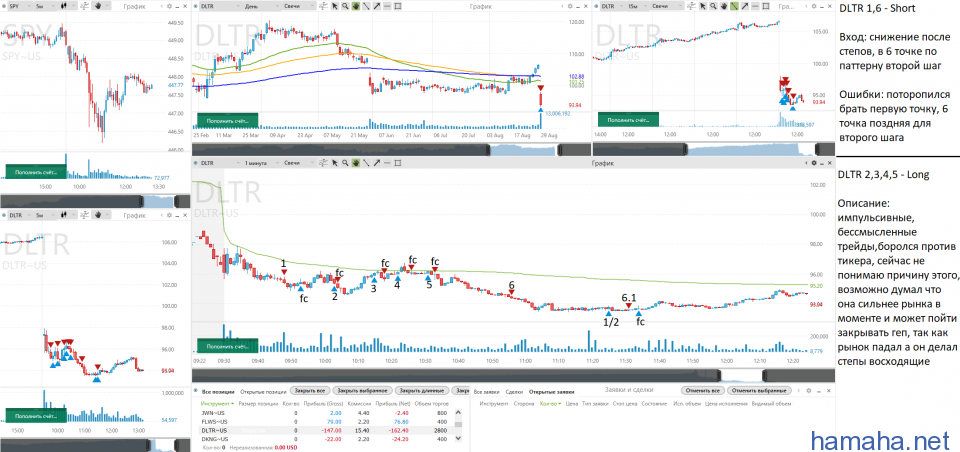Select trend line tool in DLTR 15m chart
This screenshot has width=960, height=452.
(735, 6)
